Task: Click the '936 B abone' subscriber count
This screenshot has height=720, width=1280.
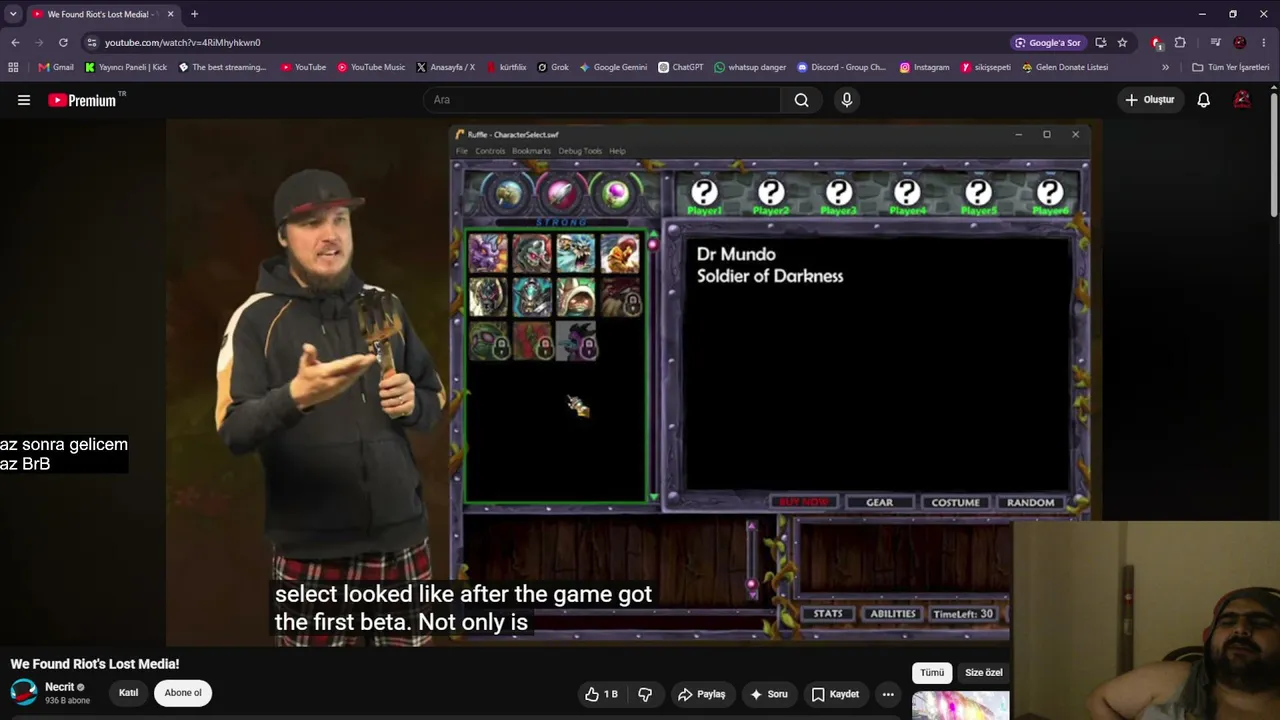Action: click(x=67, y=701)
